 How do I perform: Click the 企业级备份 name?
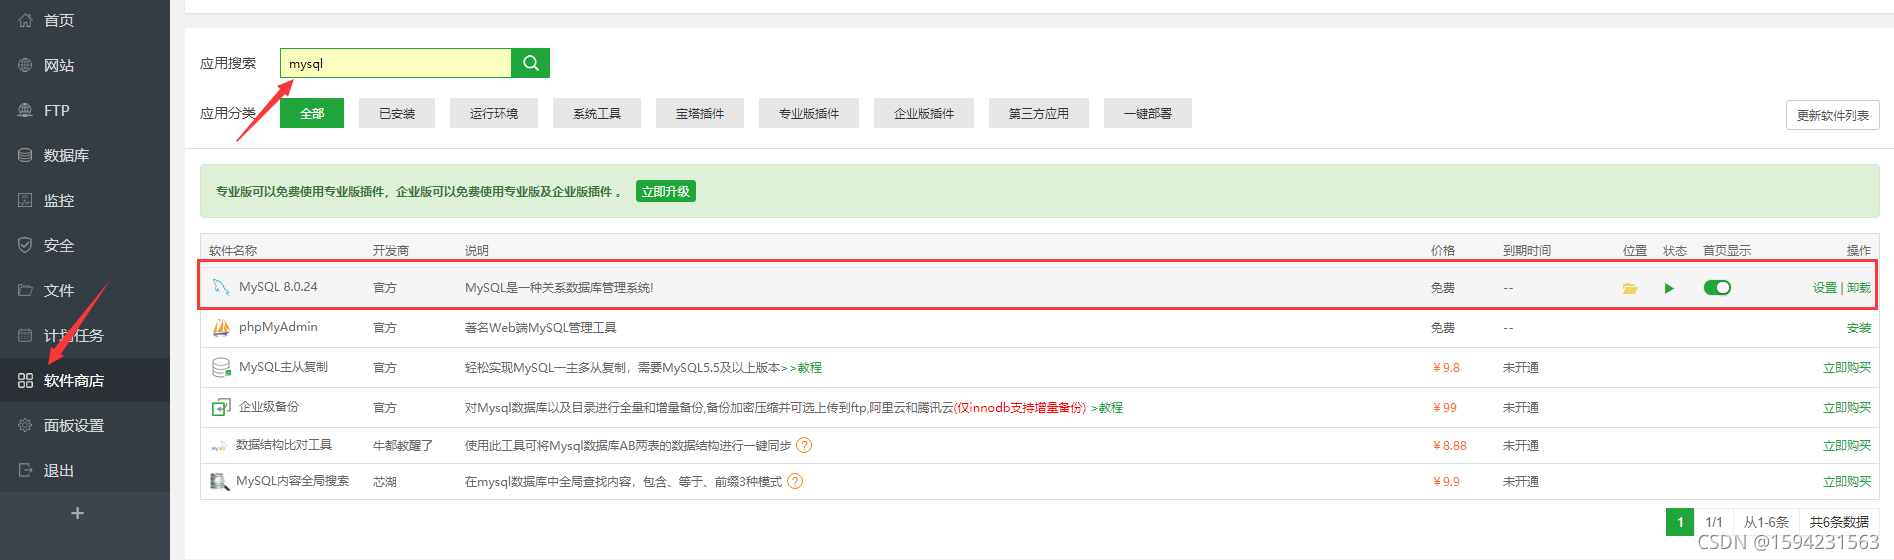click(x=268, y=407)
